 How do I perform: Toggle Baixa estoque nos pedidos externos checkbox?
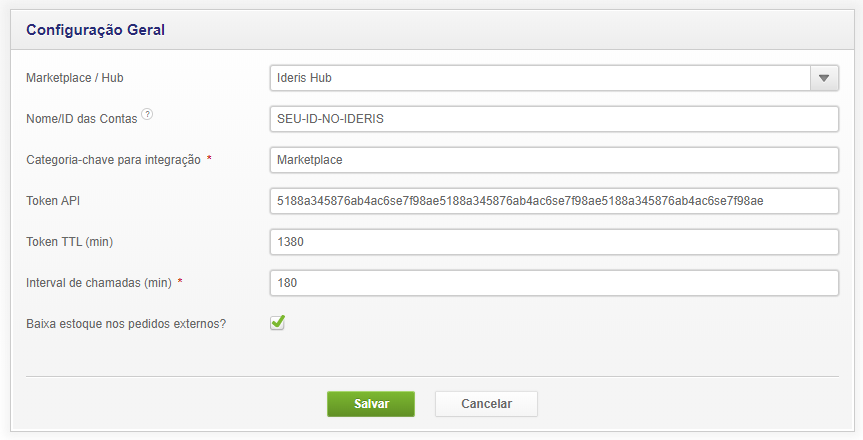[278, 323]
